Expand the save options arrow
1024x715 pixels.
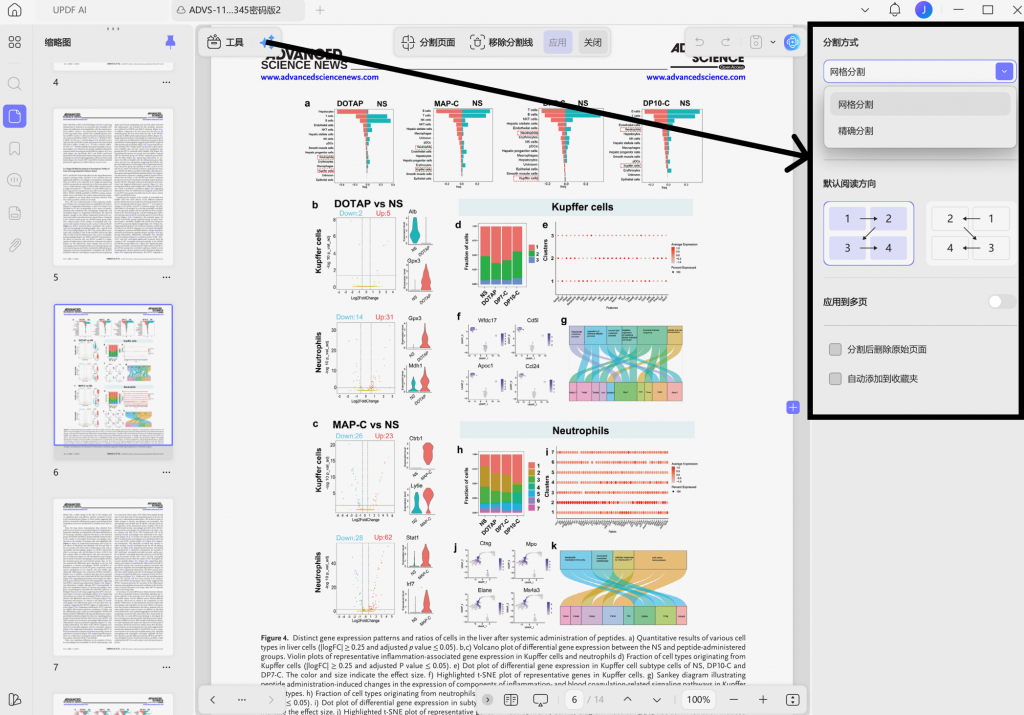(773, 42)
